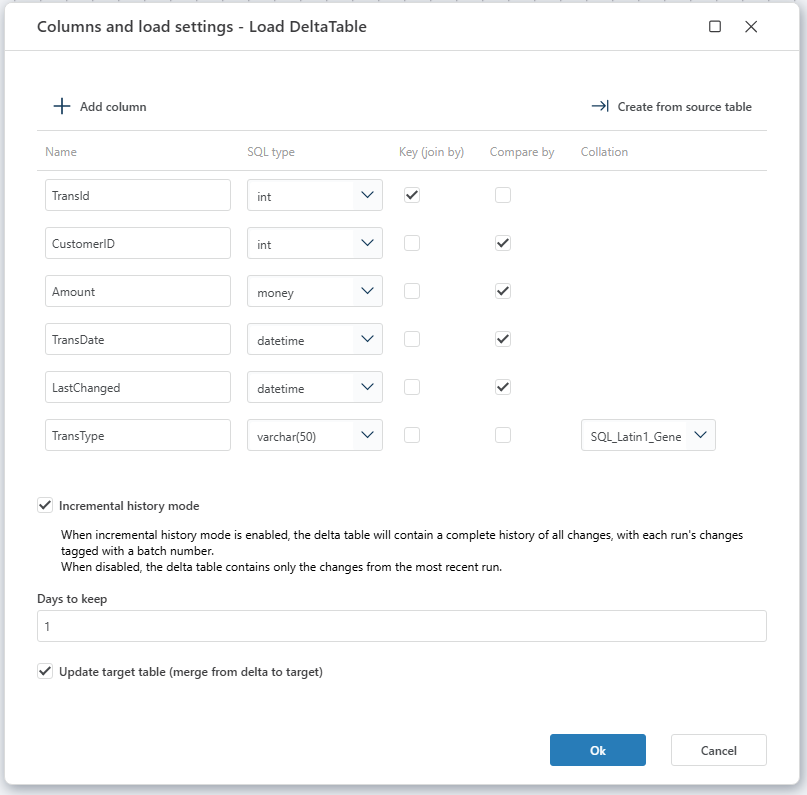Check Key (join by) for CustomerID
The image size is (807, 795).
pos(412,243)
